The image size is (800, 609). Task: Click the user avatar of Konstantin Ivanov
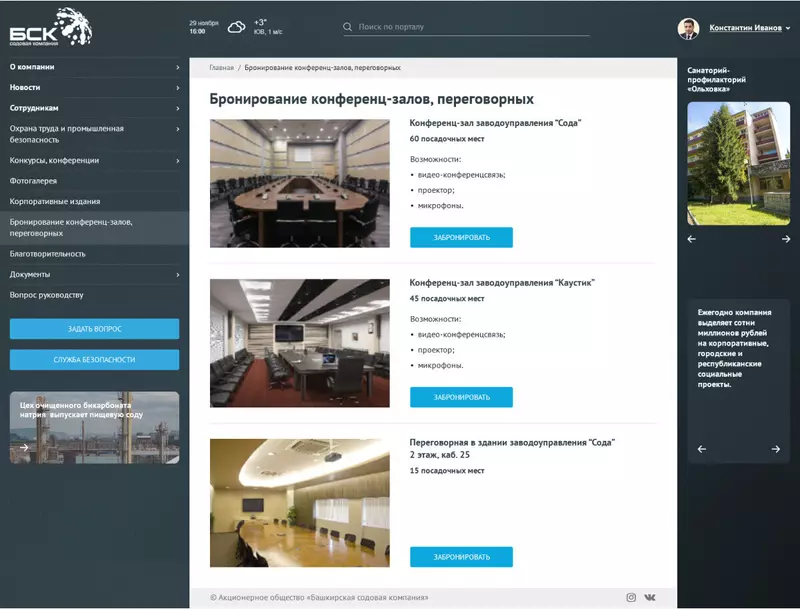tap(688, 28)
